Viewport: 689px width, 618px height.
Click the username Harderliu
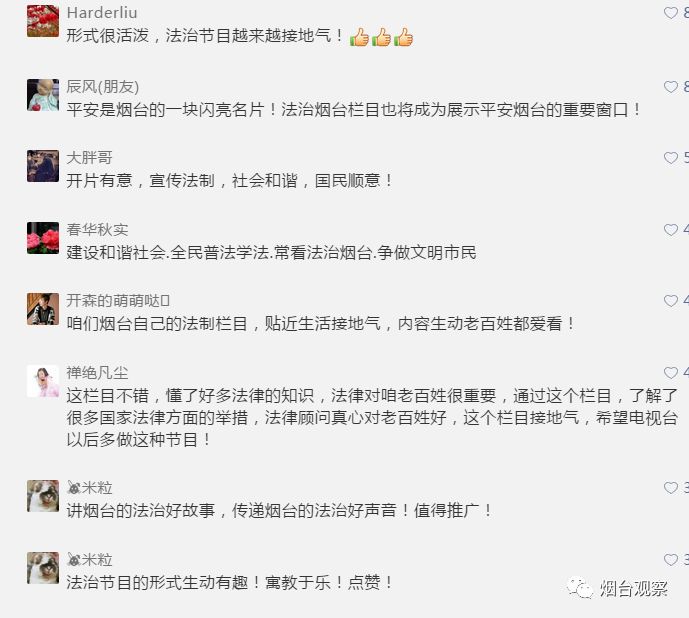coord(102,13)
